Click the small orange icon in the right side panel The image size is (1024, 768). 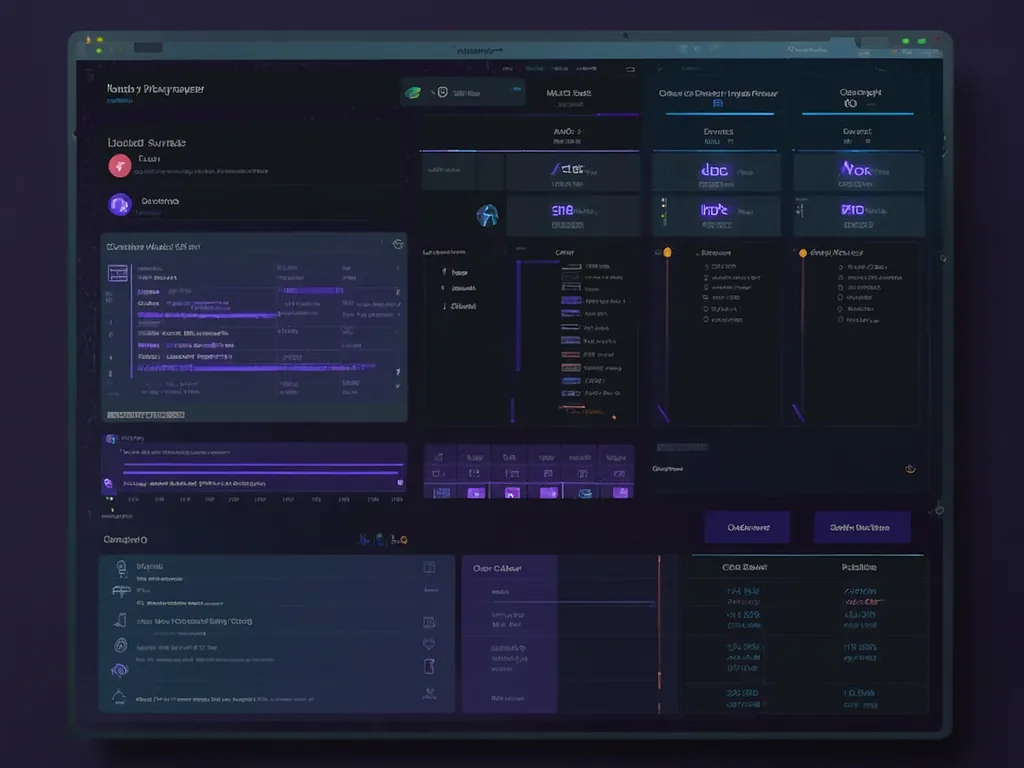coord(910,469)
